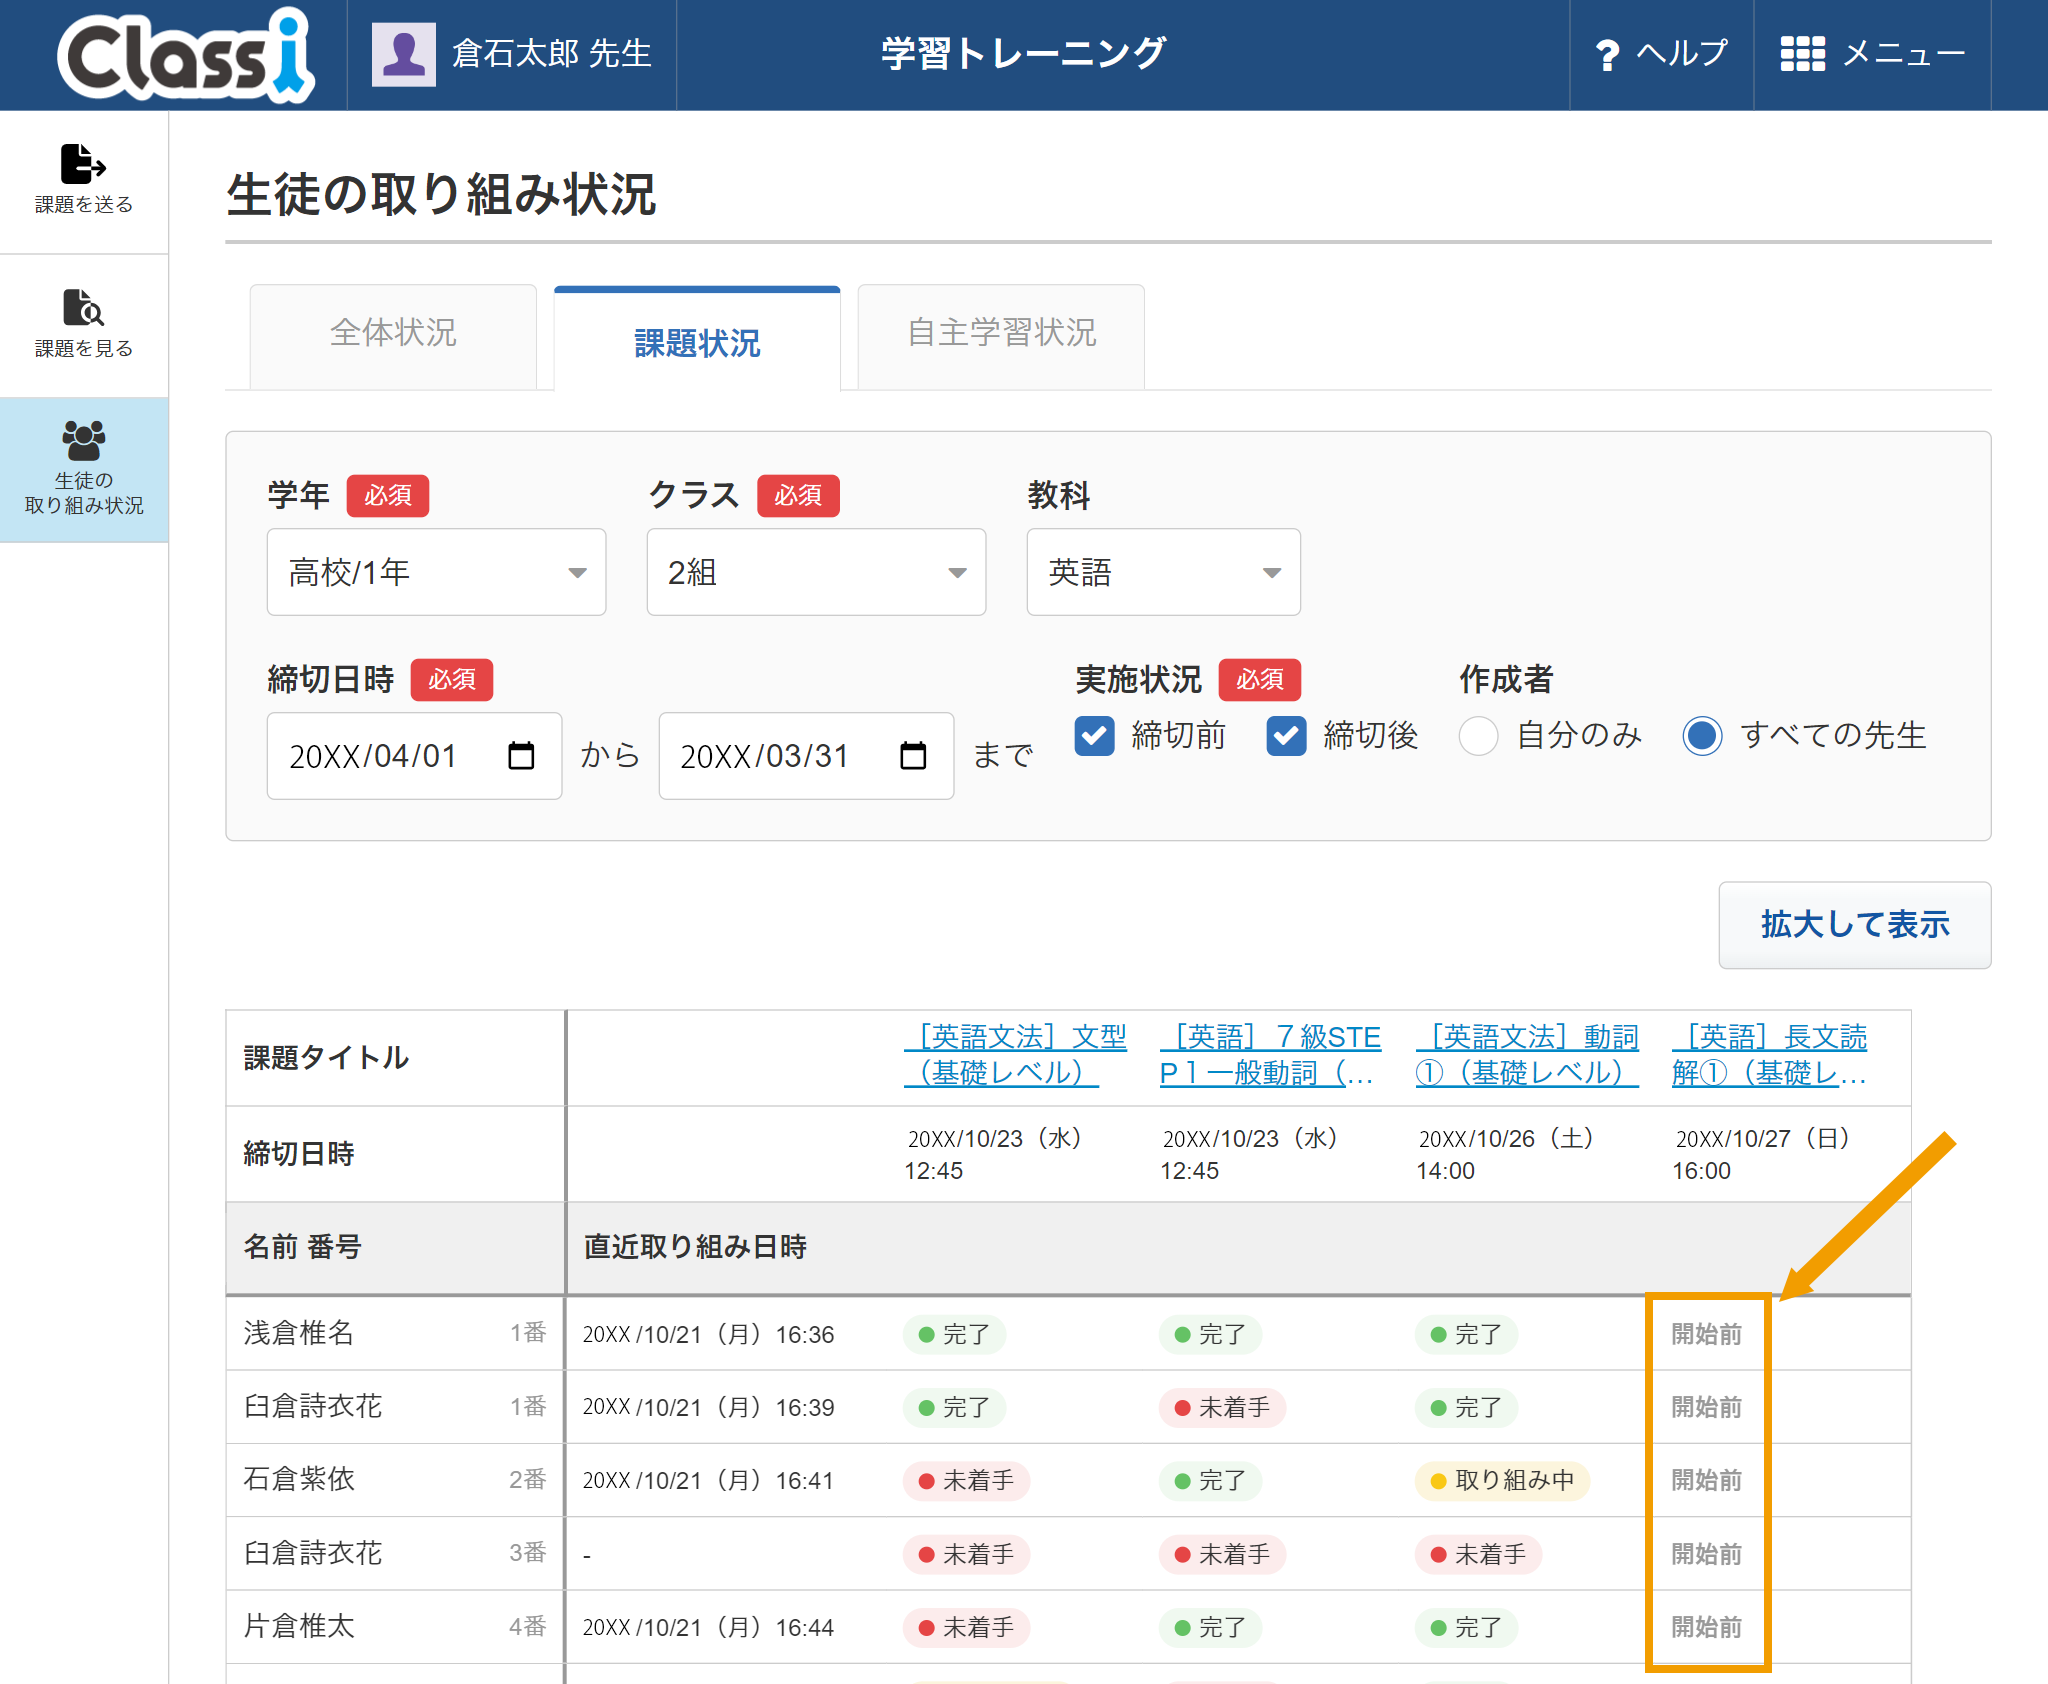
Task: Open the 学年 dropdown showing 高校/1年
Action: pyautogui.click(x=436, y=572)
